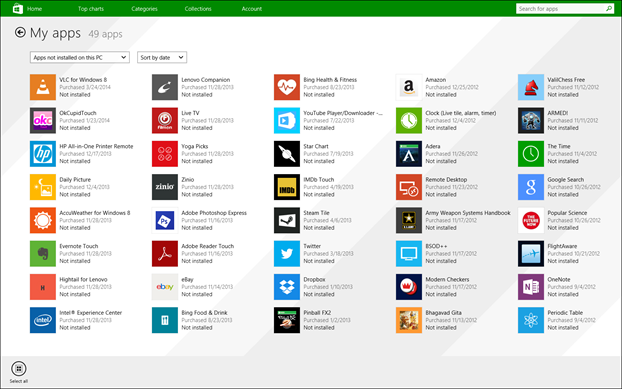
Task: Click the Windows Store logo icon
Action: pyautogui.click(x=17, y=8)
